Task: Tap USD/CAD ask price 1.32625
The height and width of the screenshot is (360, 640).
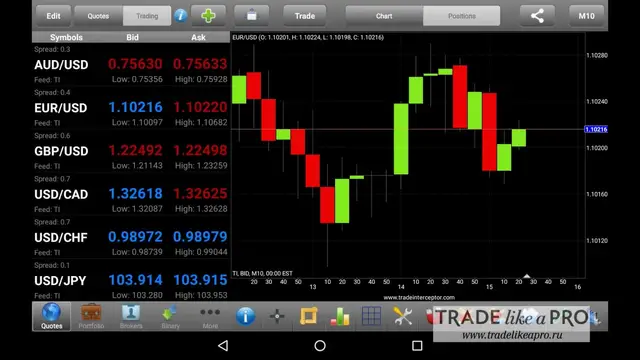Action: pos(200,194)
